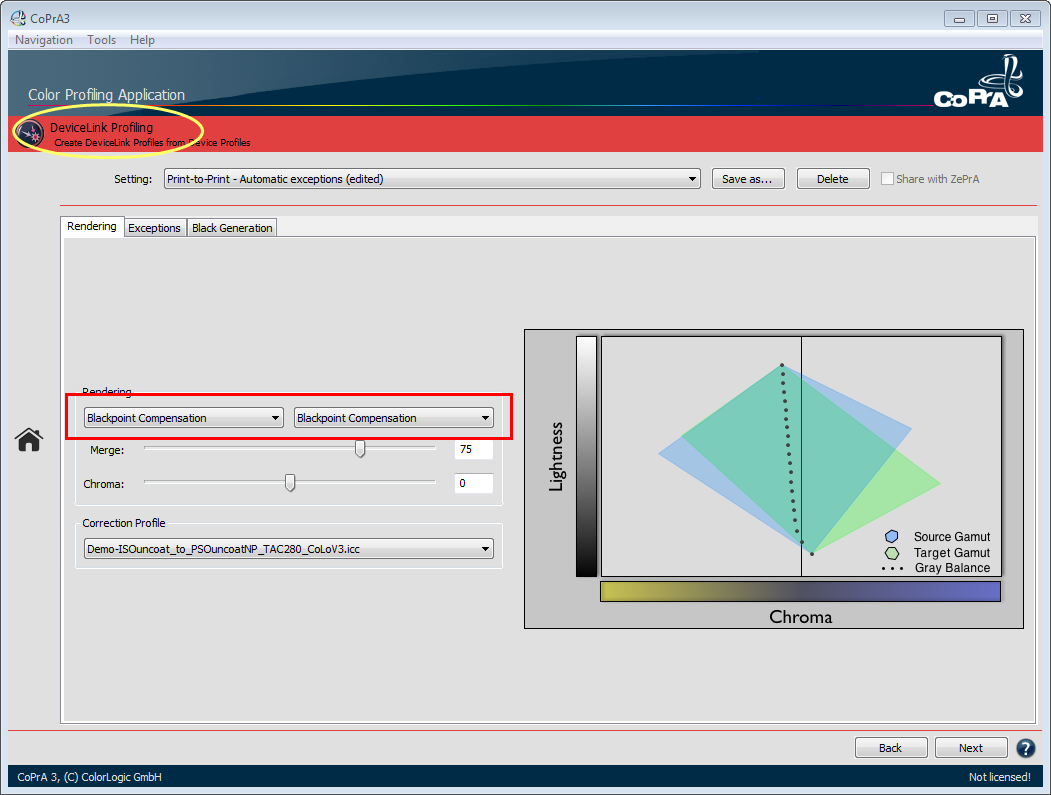Click the CoPrA app icon in title bar

click(18, 18)
